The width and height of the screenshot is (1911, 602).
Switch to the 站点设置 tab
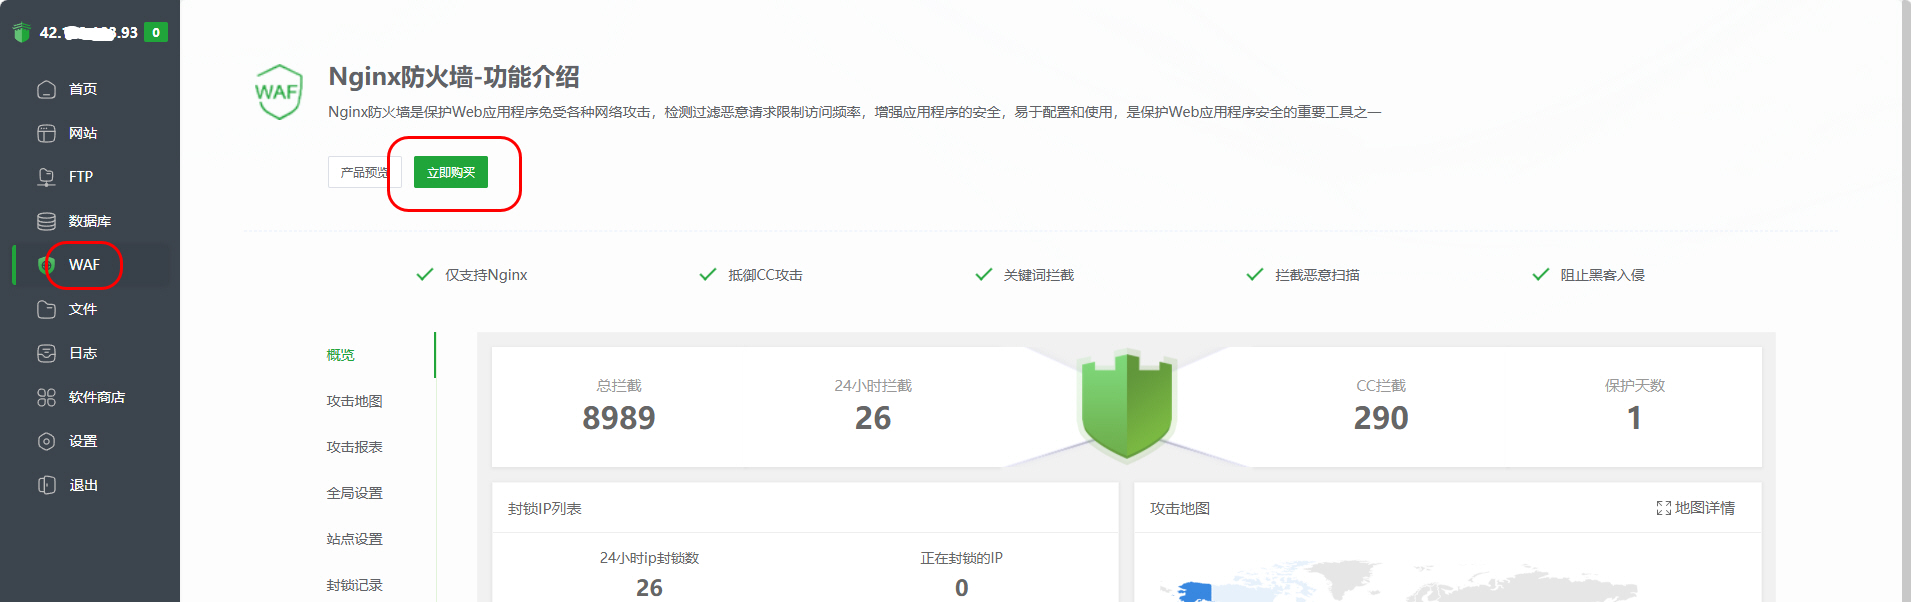pos(354,539)
